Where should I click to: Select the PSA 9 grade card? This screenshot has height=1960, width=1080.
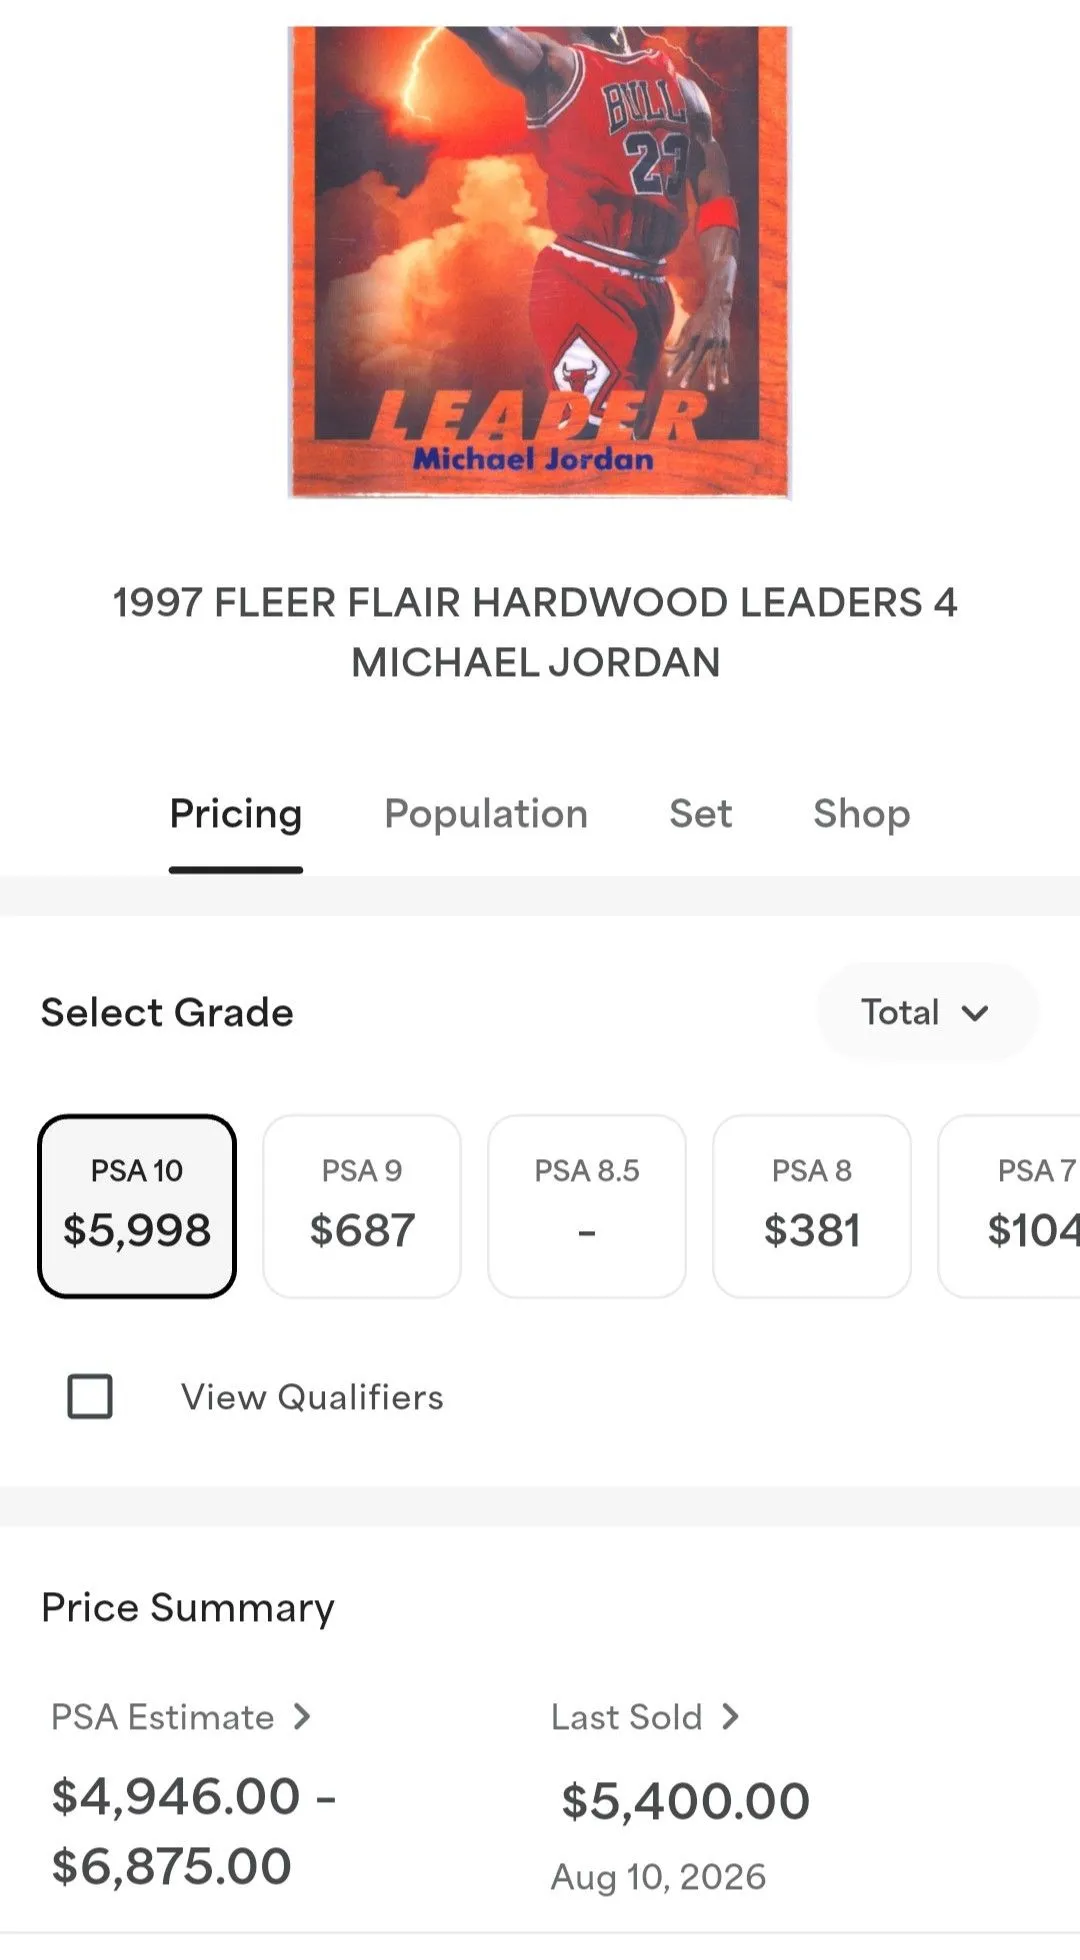point(362,1206)
